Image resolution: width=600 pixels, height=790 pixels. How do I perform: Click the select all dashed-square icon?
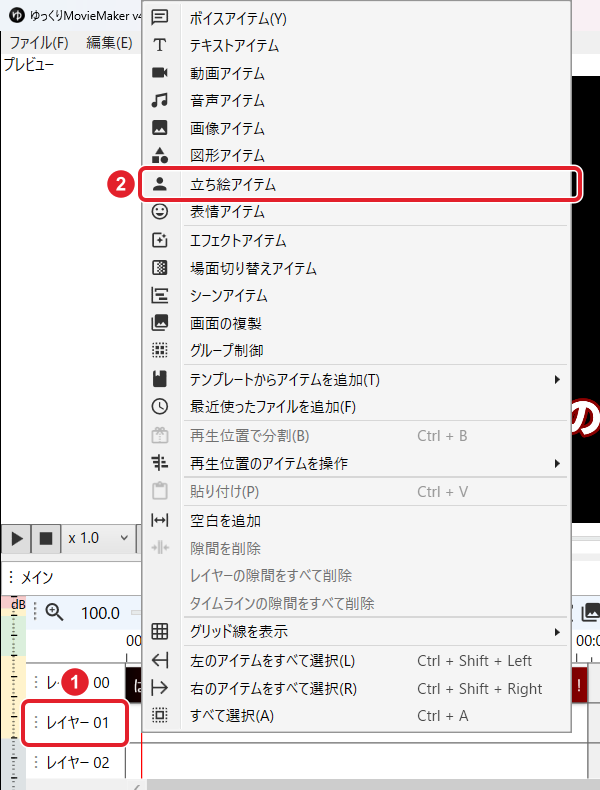coord(160,715)
